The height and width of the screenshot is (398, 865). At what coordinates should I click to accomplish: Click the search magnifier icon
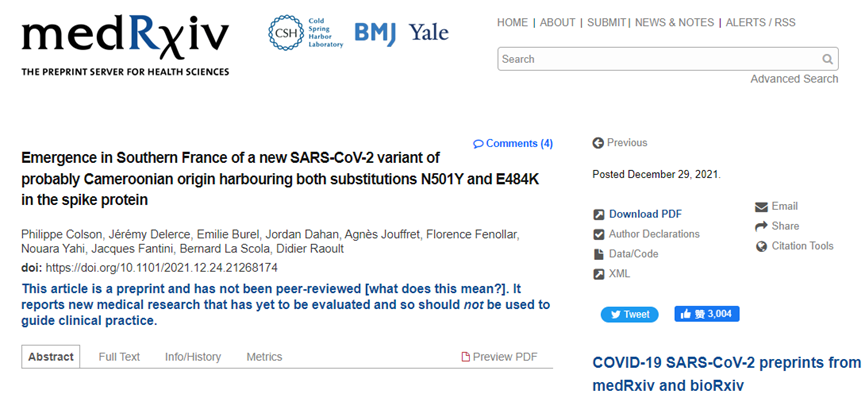click(827, 59)
